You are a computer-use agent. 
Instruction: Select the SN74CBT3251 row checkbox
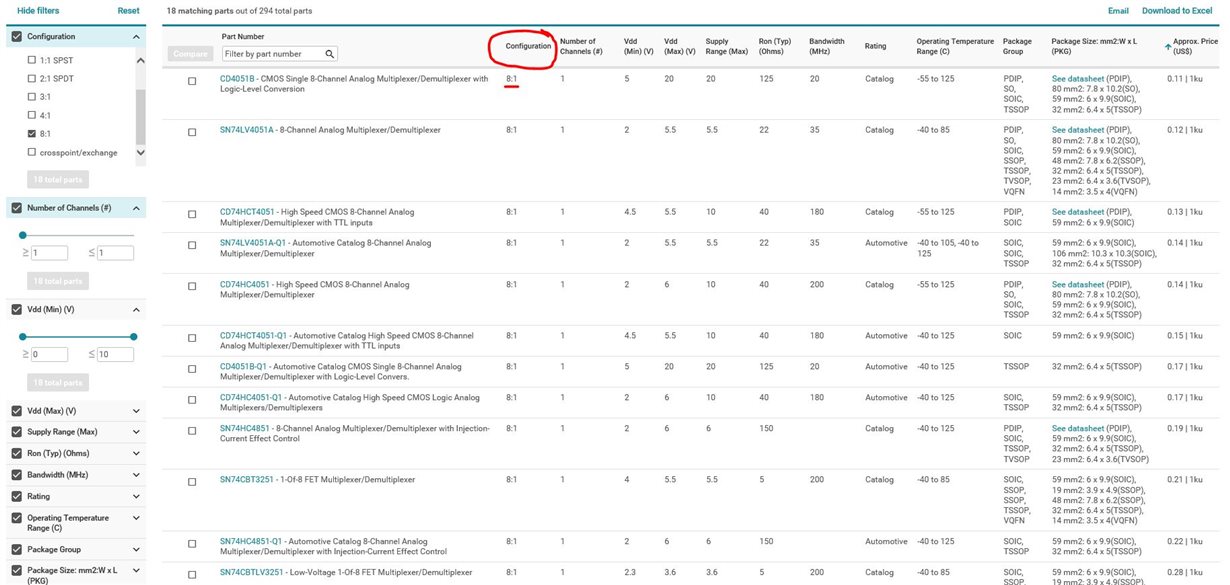click(x=192, y=482)
